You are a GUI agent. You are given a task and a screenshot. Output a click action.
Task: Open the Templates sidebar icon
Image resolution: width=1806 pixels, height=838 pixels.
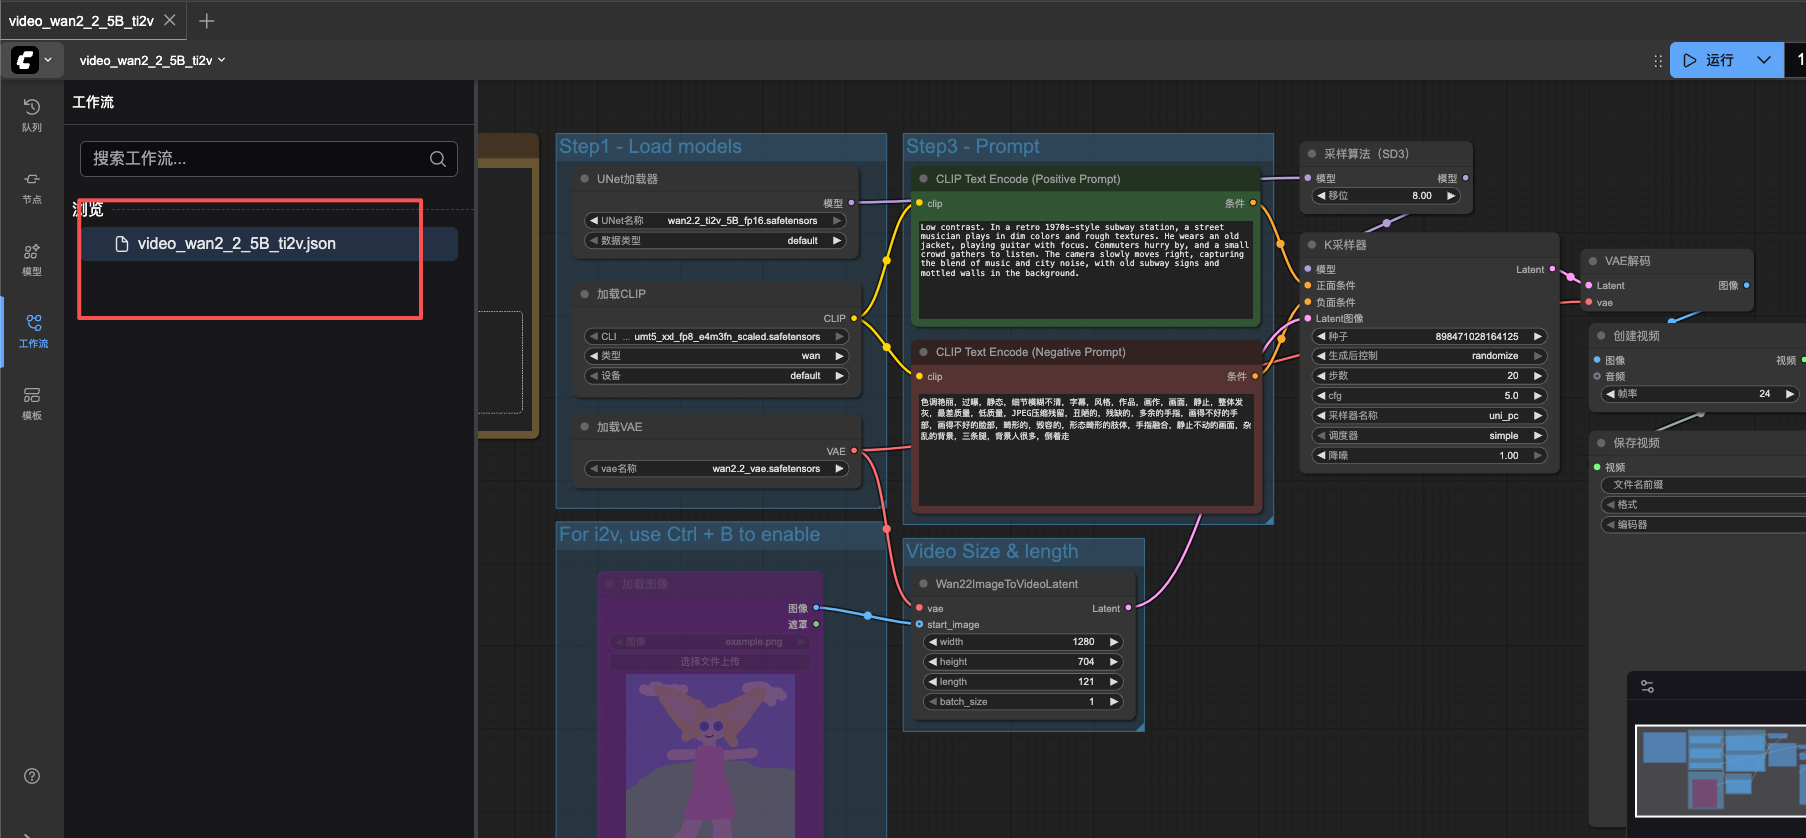pos(32,402)
